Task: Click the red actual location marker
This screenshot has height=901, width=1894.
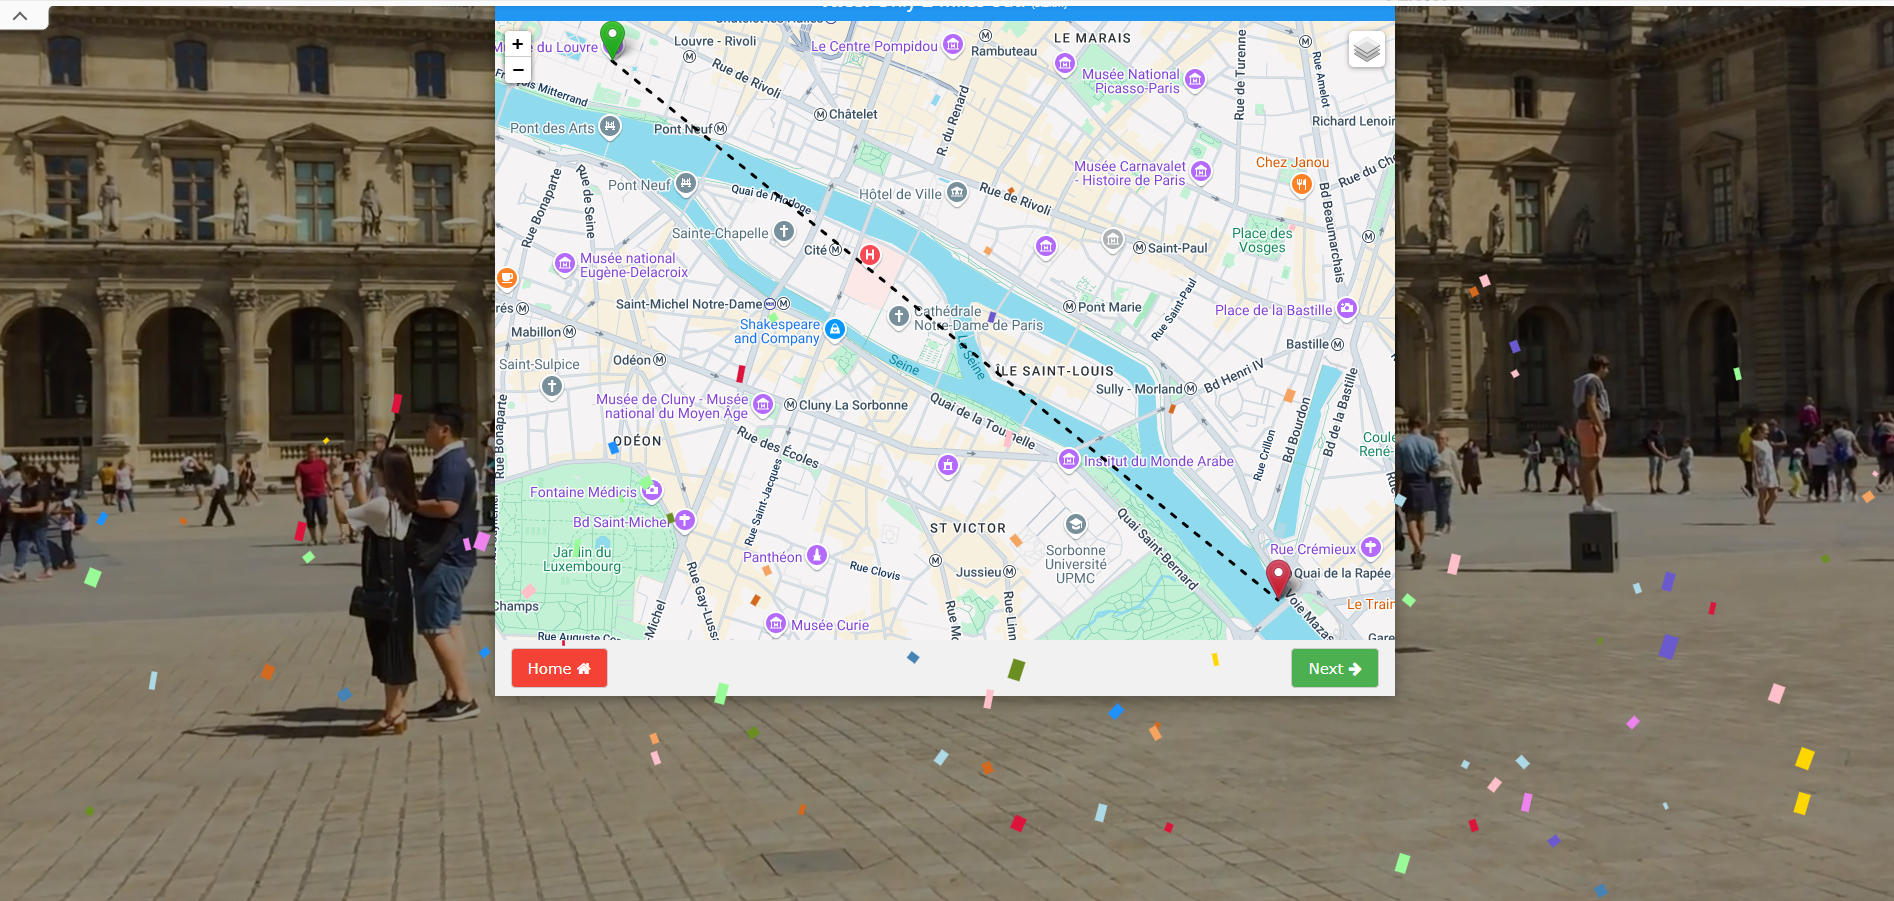Action: pos(1278,576)
